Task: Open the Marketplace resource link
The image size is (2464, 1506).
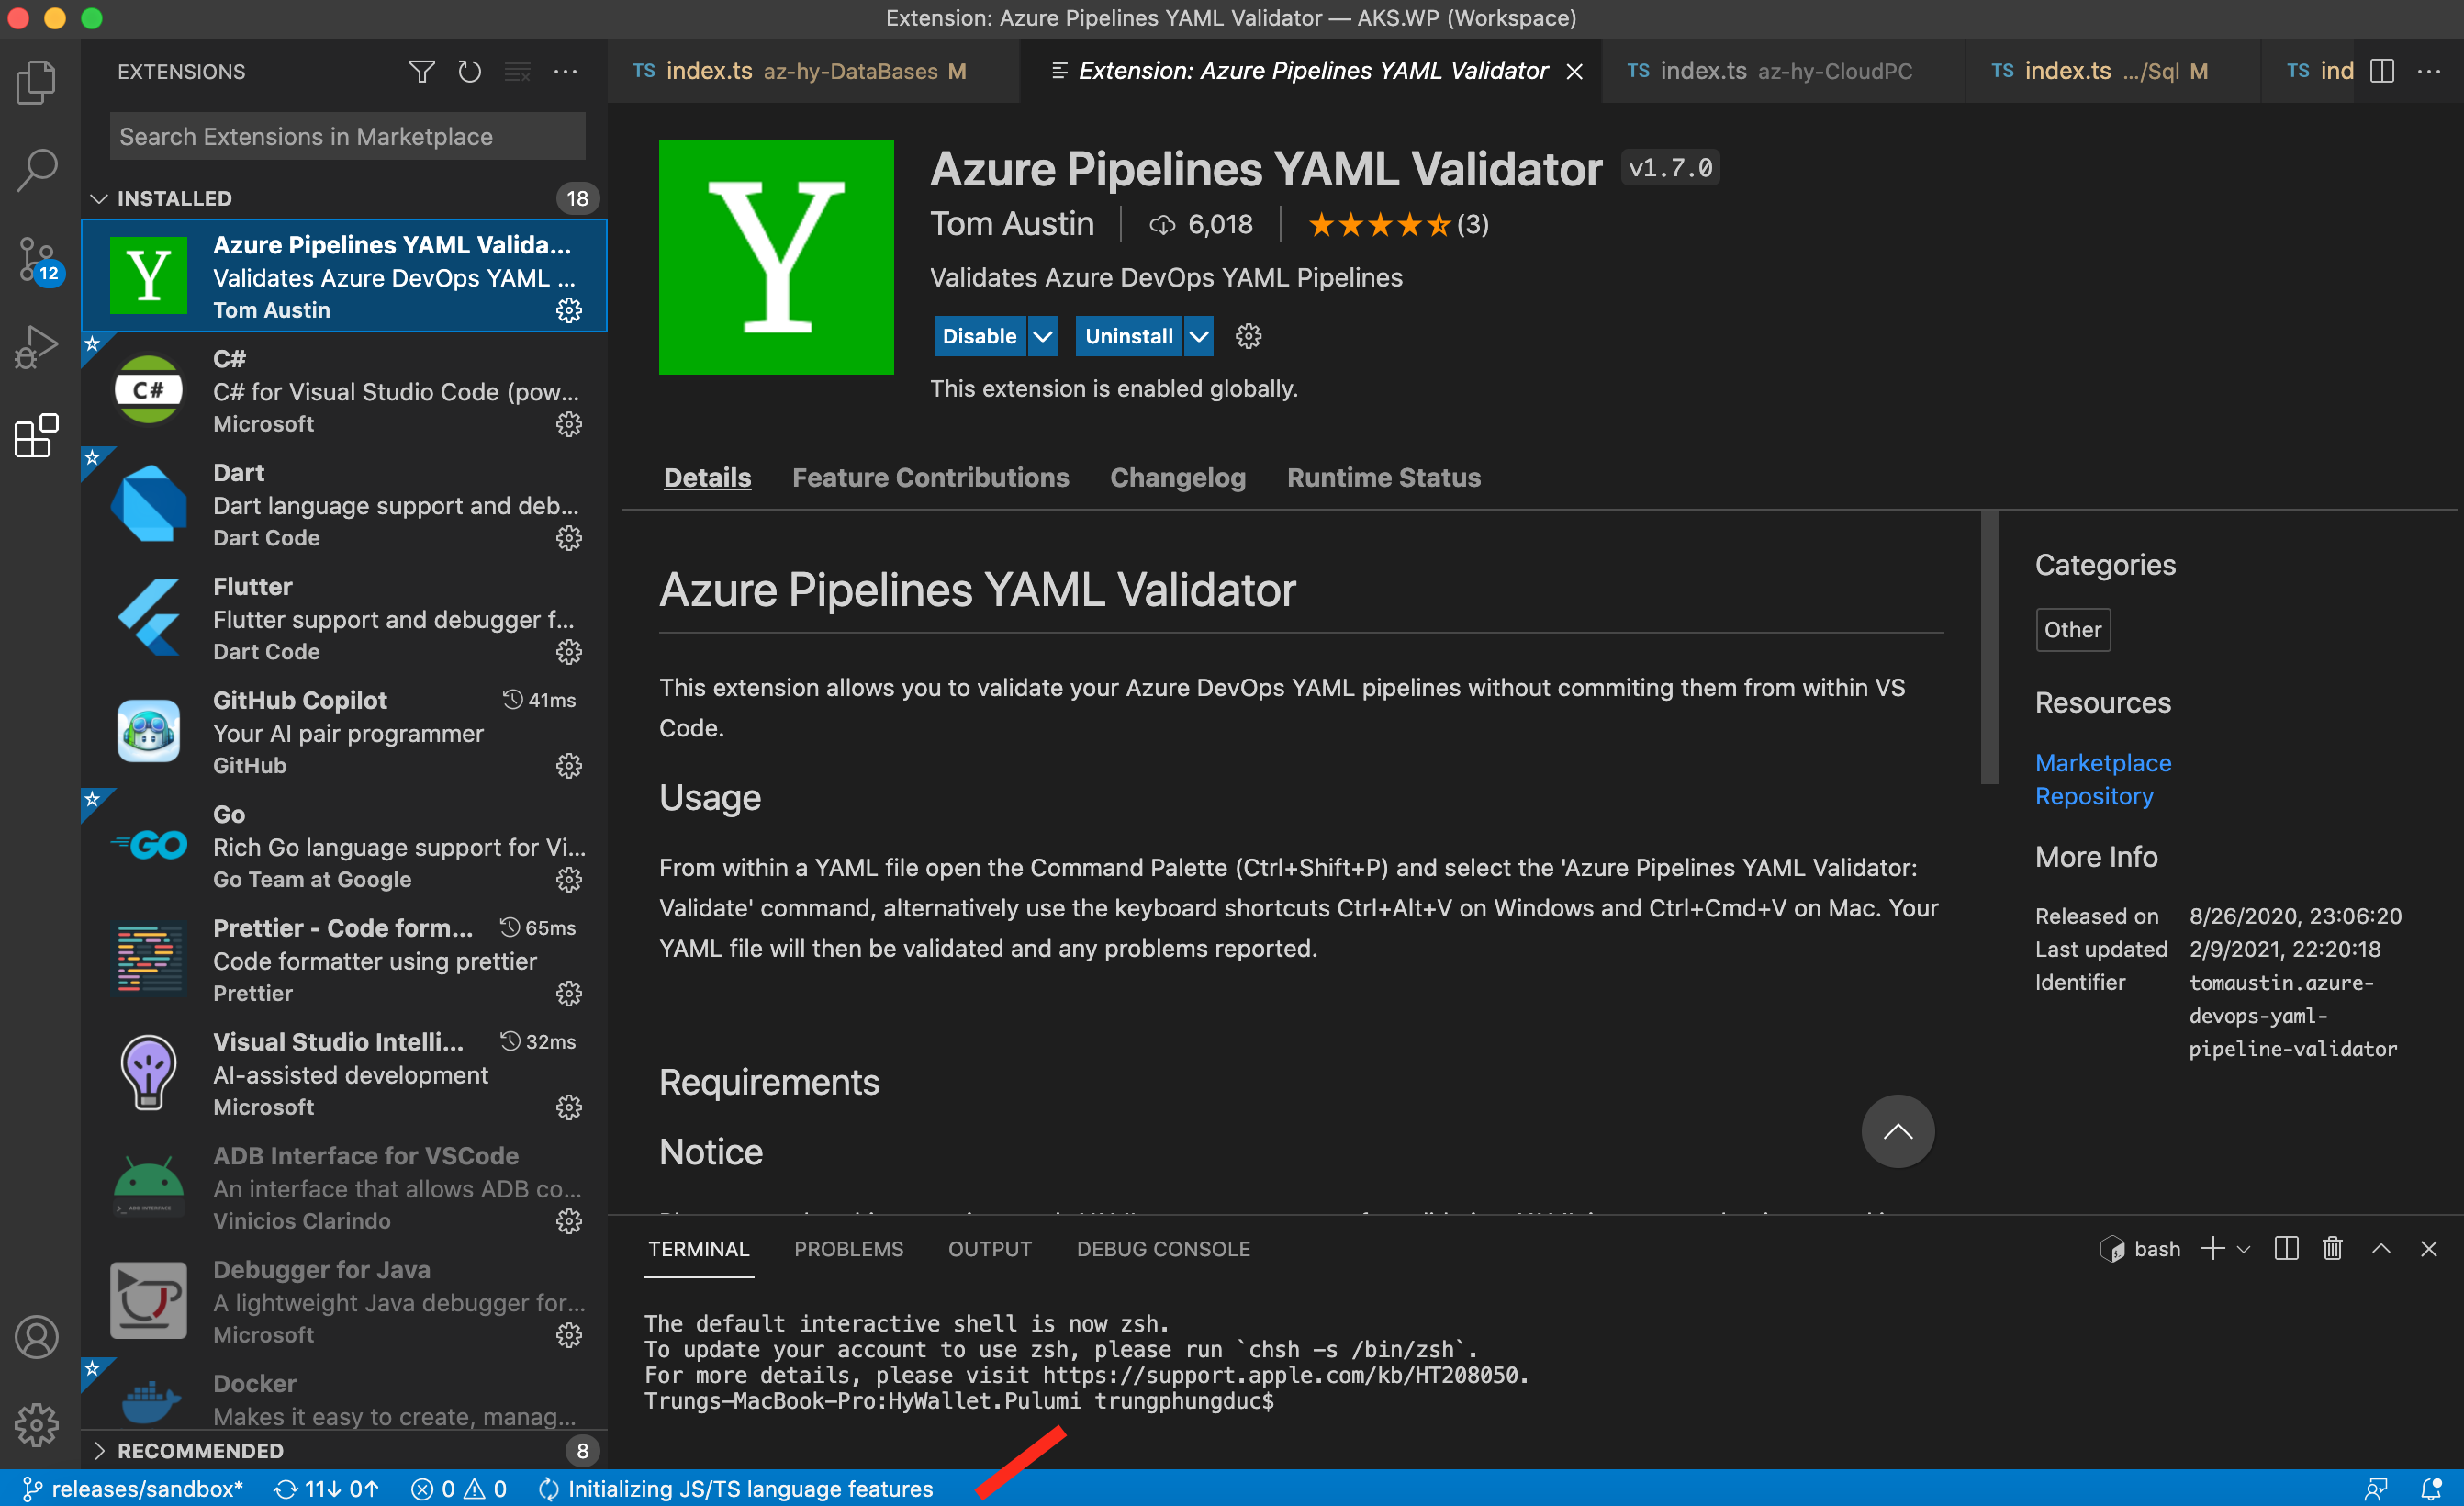Action: point(2103,763)
